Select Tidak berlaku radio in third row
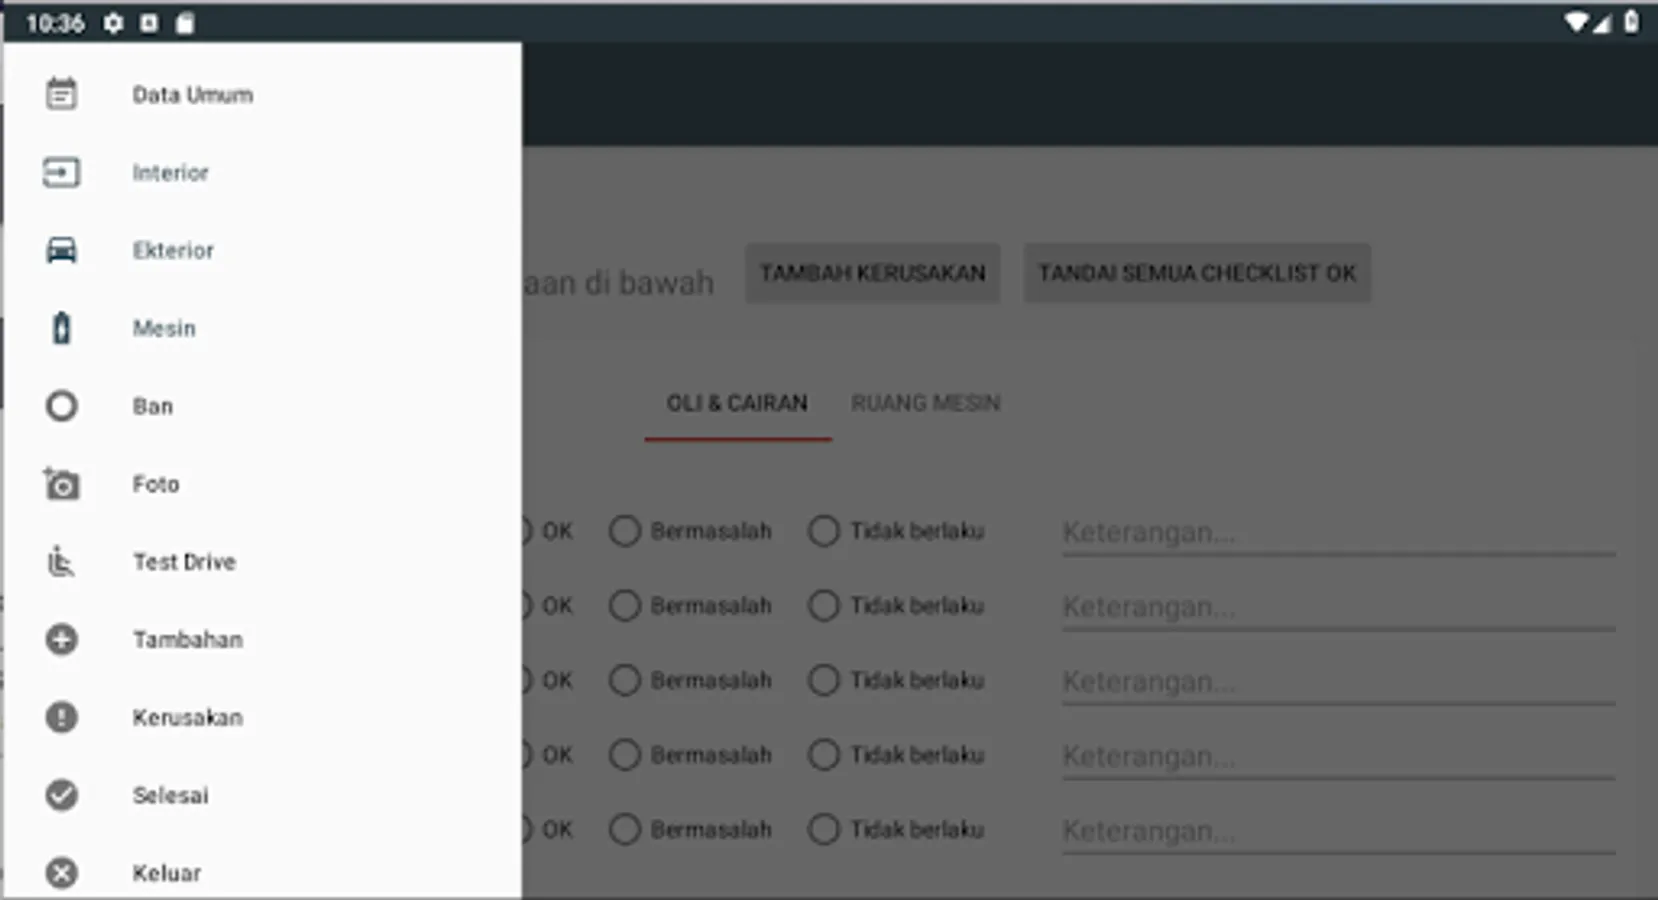1658x900 pixels. pyautogui.click(x=824, y=681)
